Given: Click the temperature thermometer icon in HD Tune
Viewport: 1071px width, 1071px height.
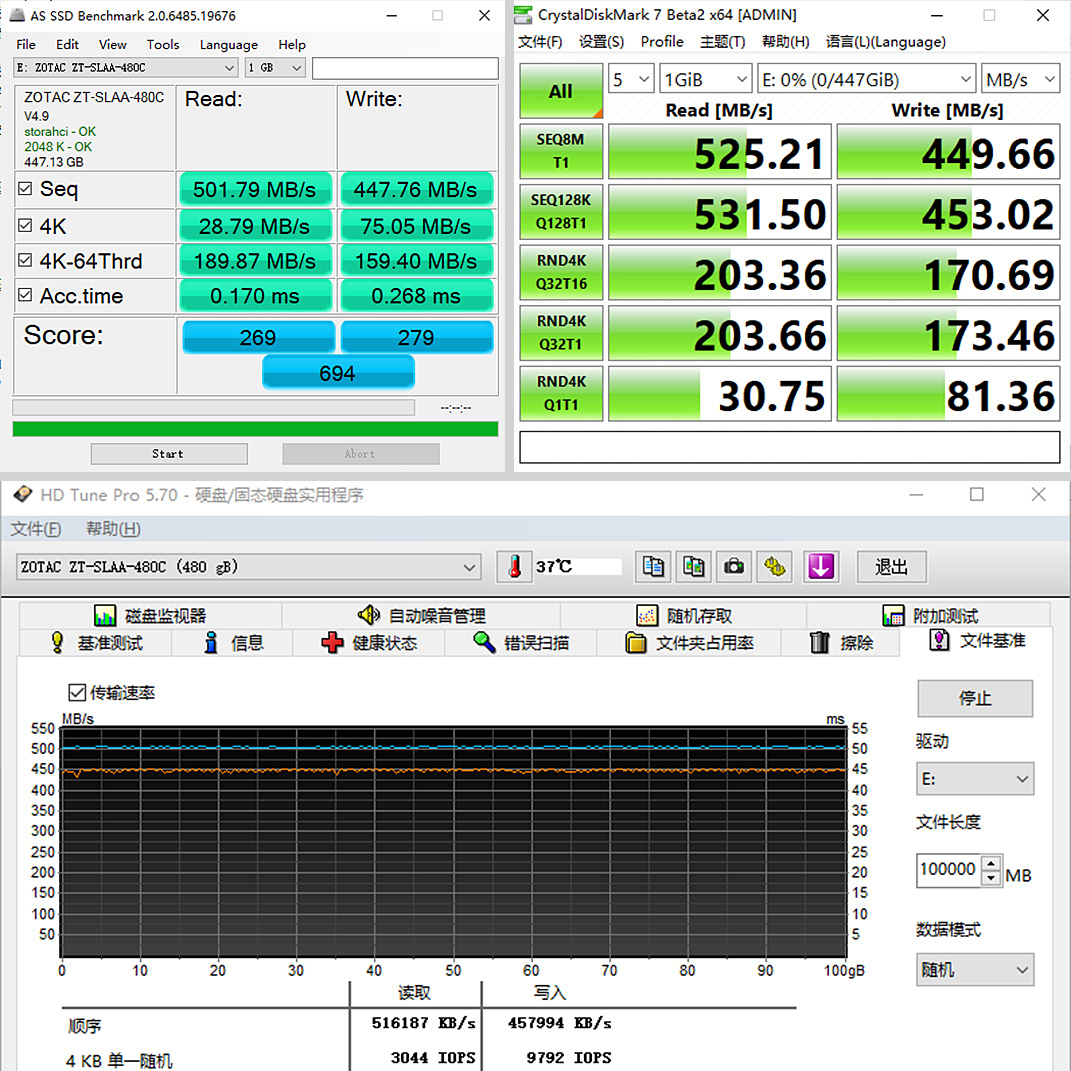Looking at the screenshot, I should [x=514, y=567].
